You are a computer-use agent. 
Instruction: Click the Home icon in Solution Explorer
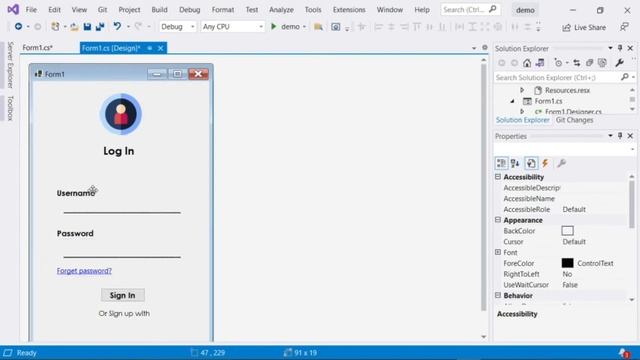(527, 63)
